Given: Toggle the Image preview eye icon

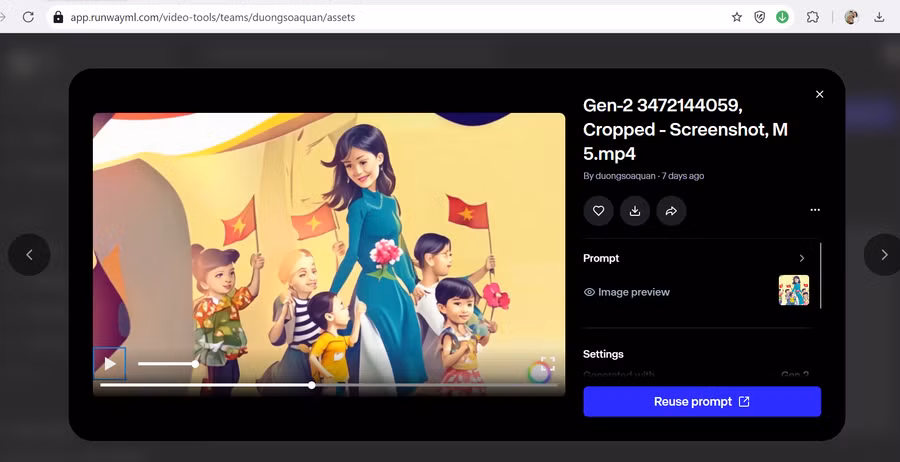Looking at the screenshot, I should (x=589, y=292).
